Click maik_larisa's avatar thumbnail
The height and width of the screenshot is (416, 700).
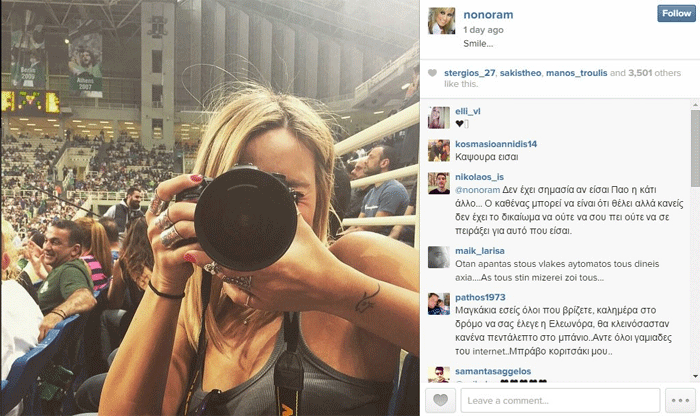[439, 257]
